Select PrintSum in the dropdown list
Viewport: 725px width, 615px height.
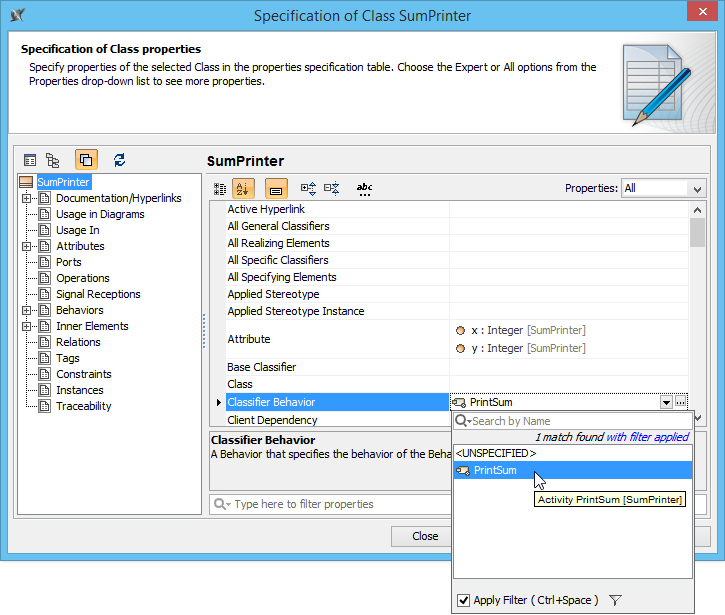(x=495, y=470)
